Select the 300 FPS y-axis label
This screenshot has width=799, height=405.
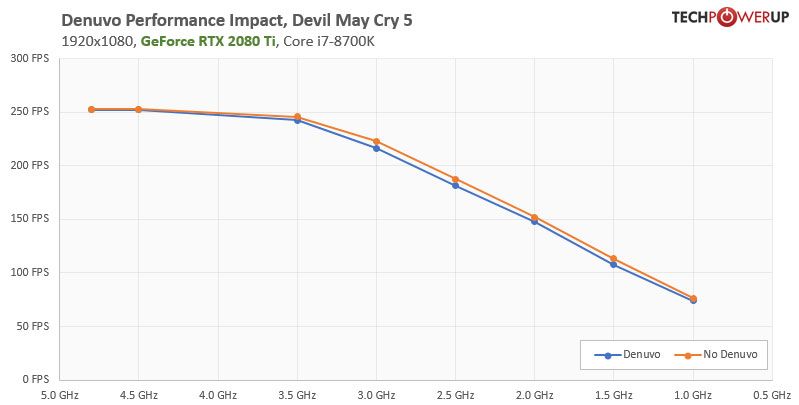[30, 58]
